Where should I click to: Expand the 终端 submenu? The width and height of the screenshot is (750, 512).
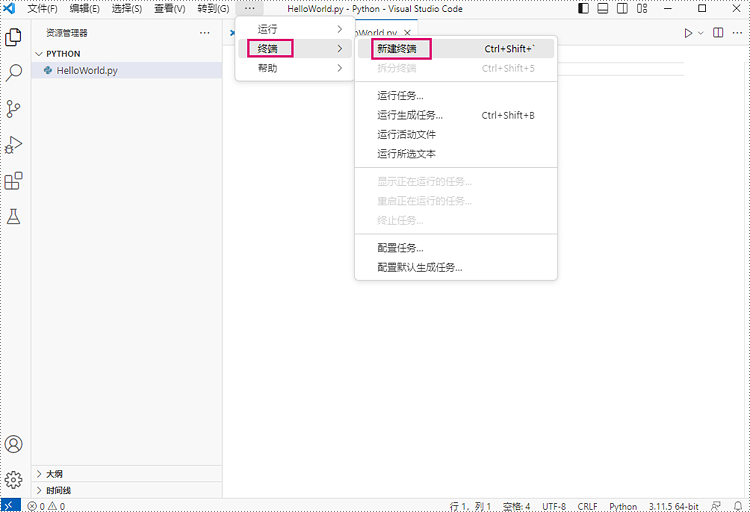[x=295, y=48]
